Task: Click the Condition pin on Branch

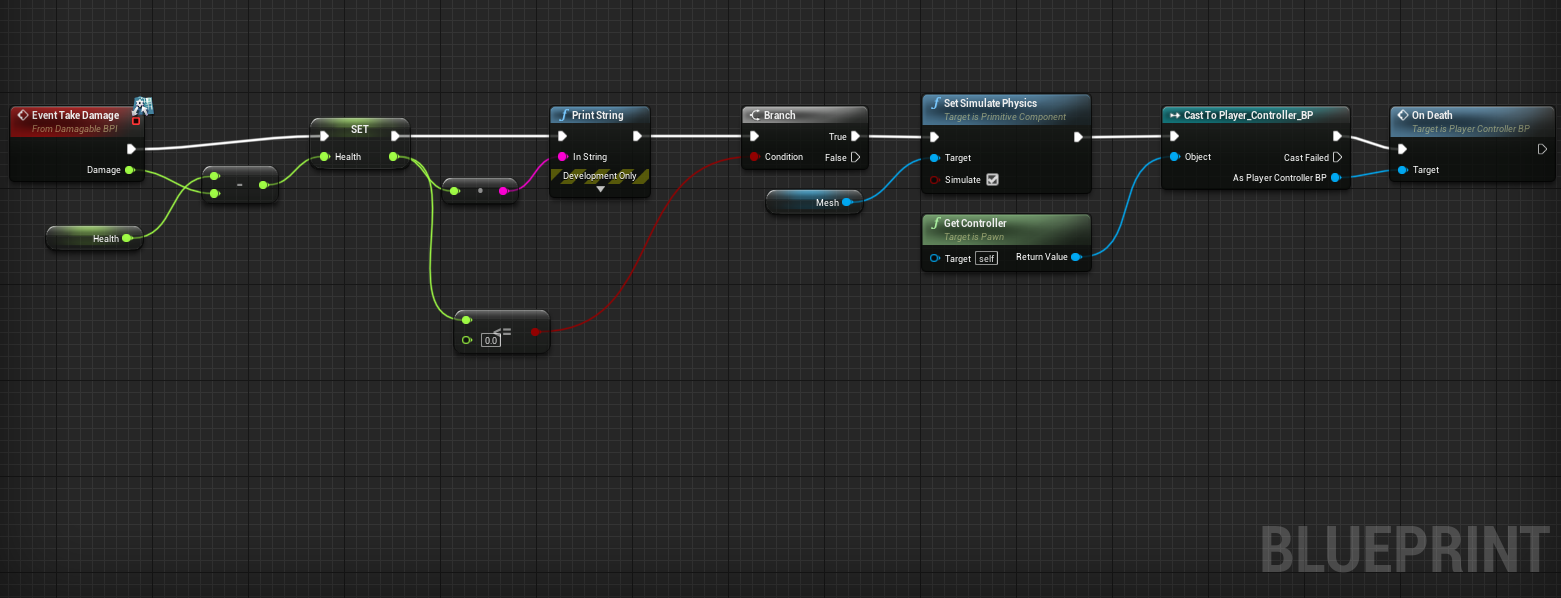Action: [x=754, y=157]
